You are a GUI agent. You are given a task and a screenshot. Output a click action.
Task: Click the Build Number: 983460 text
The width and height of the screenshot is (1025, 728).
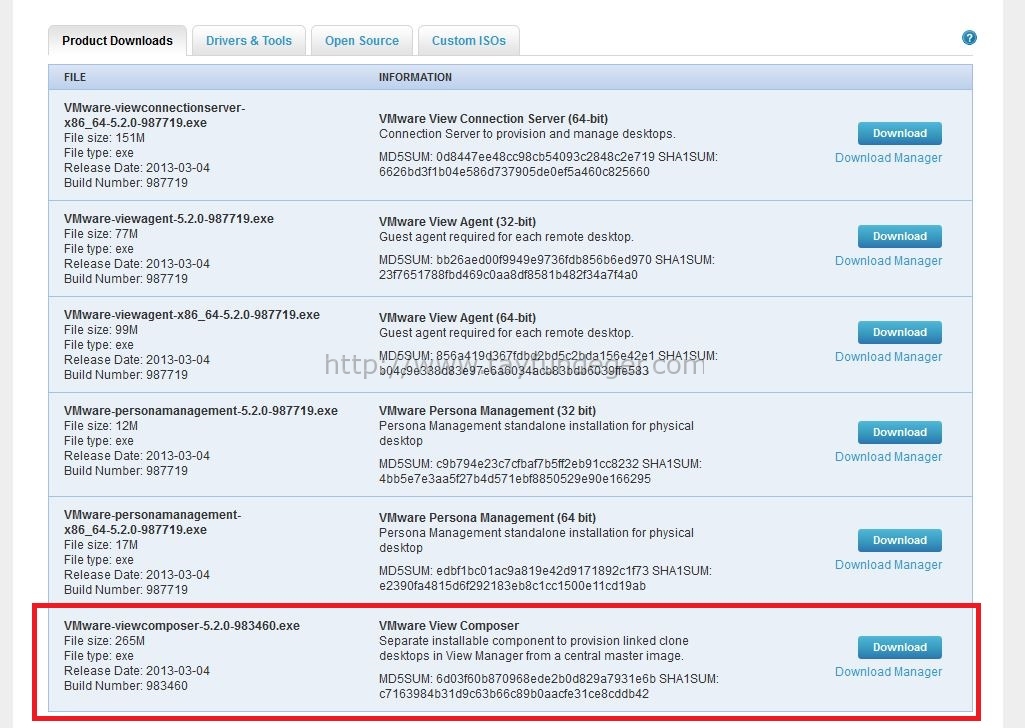click(126, 686)
